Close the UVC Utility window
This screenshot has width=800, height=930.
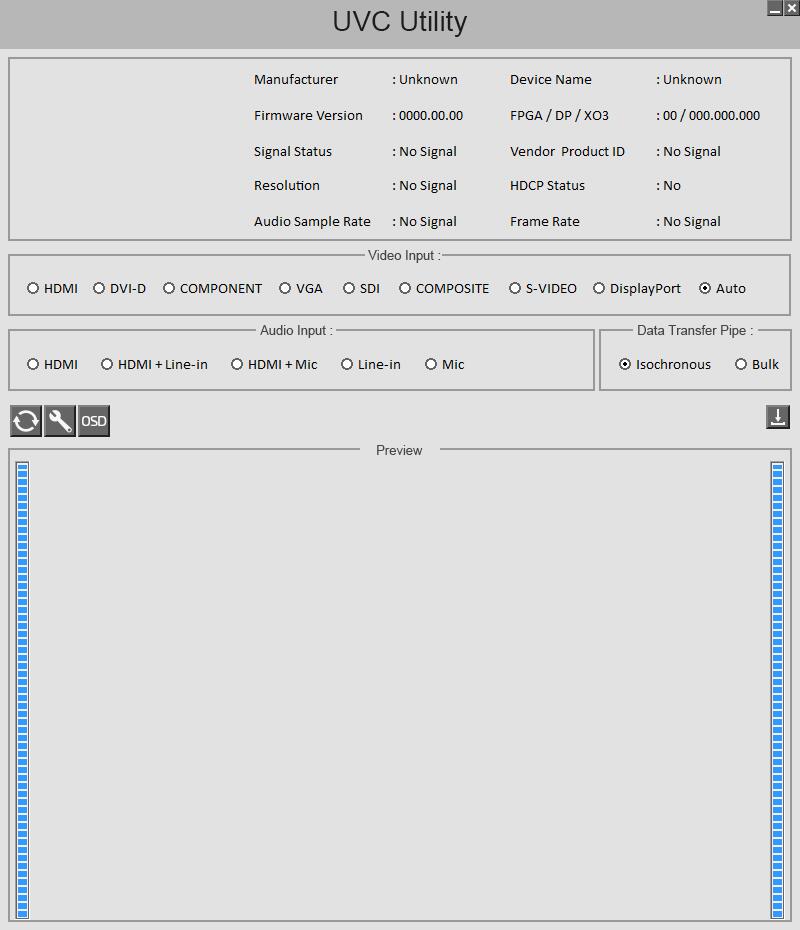pos(792,8)
